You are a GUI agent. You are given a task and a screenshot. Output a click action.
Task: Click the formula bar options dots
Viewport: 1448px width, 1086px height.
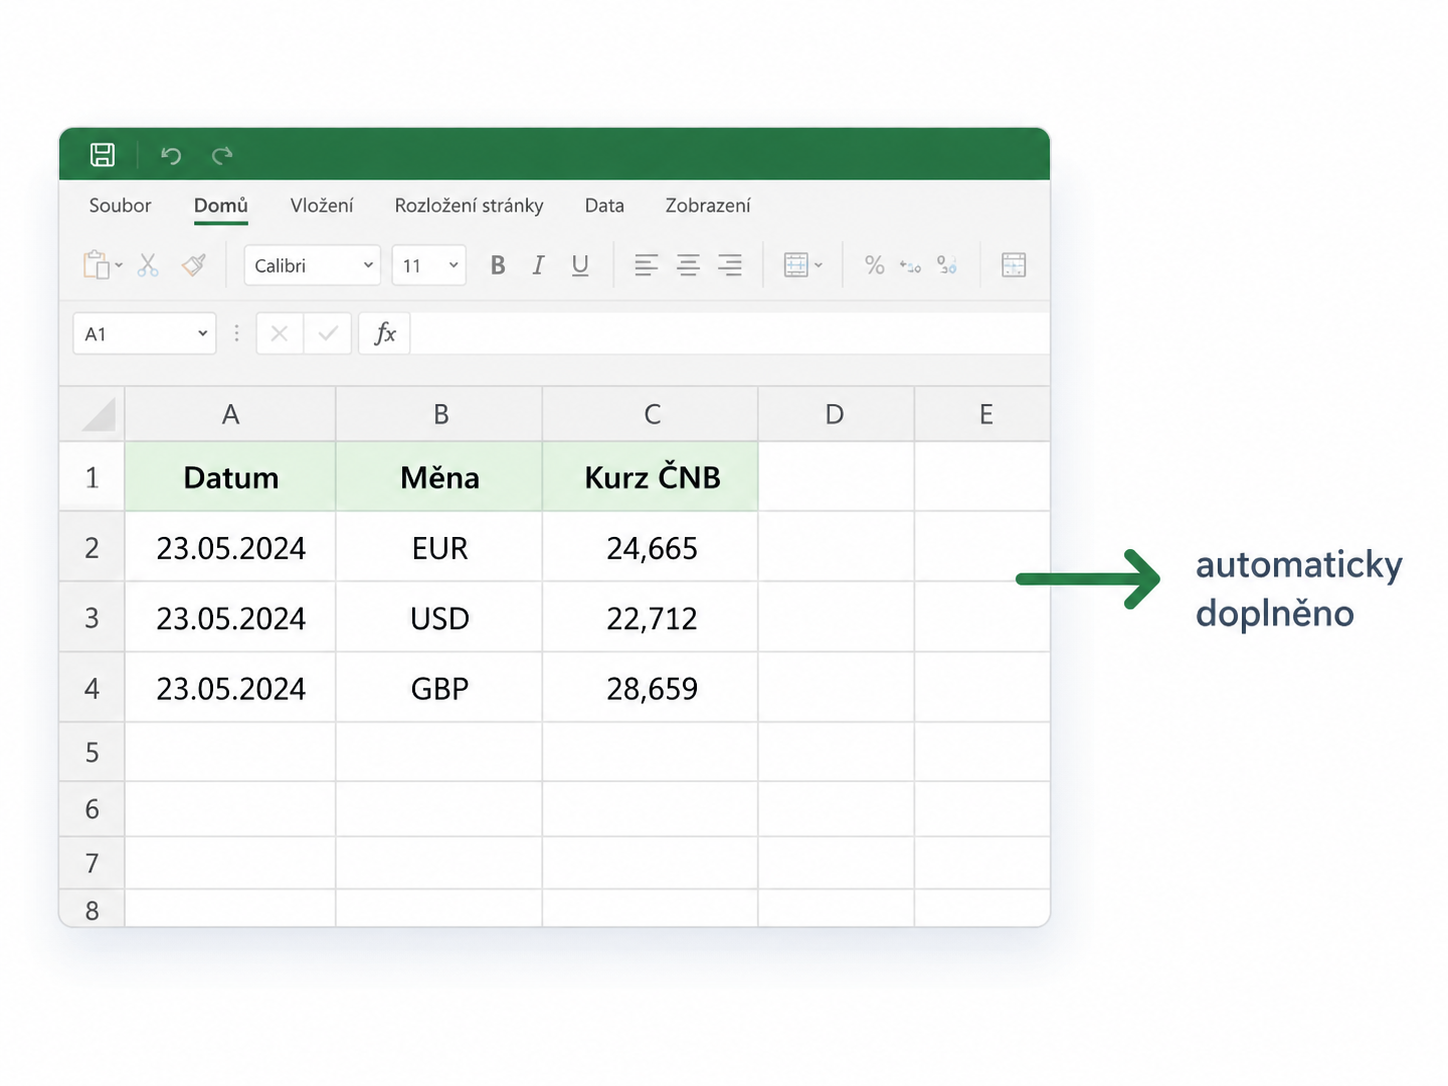coord(237,334)
